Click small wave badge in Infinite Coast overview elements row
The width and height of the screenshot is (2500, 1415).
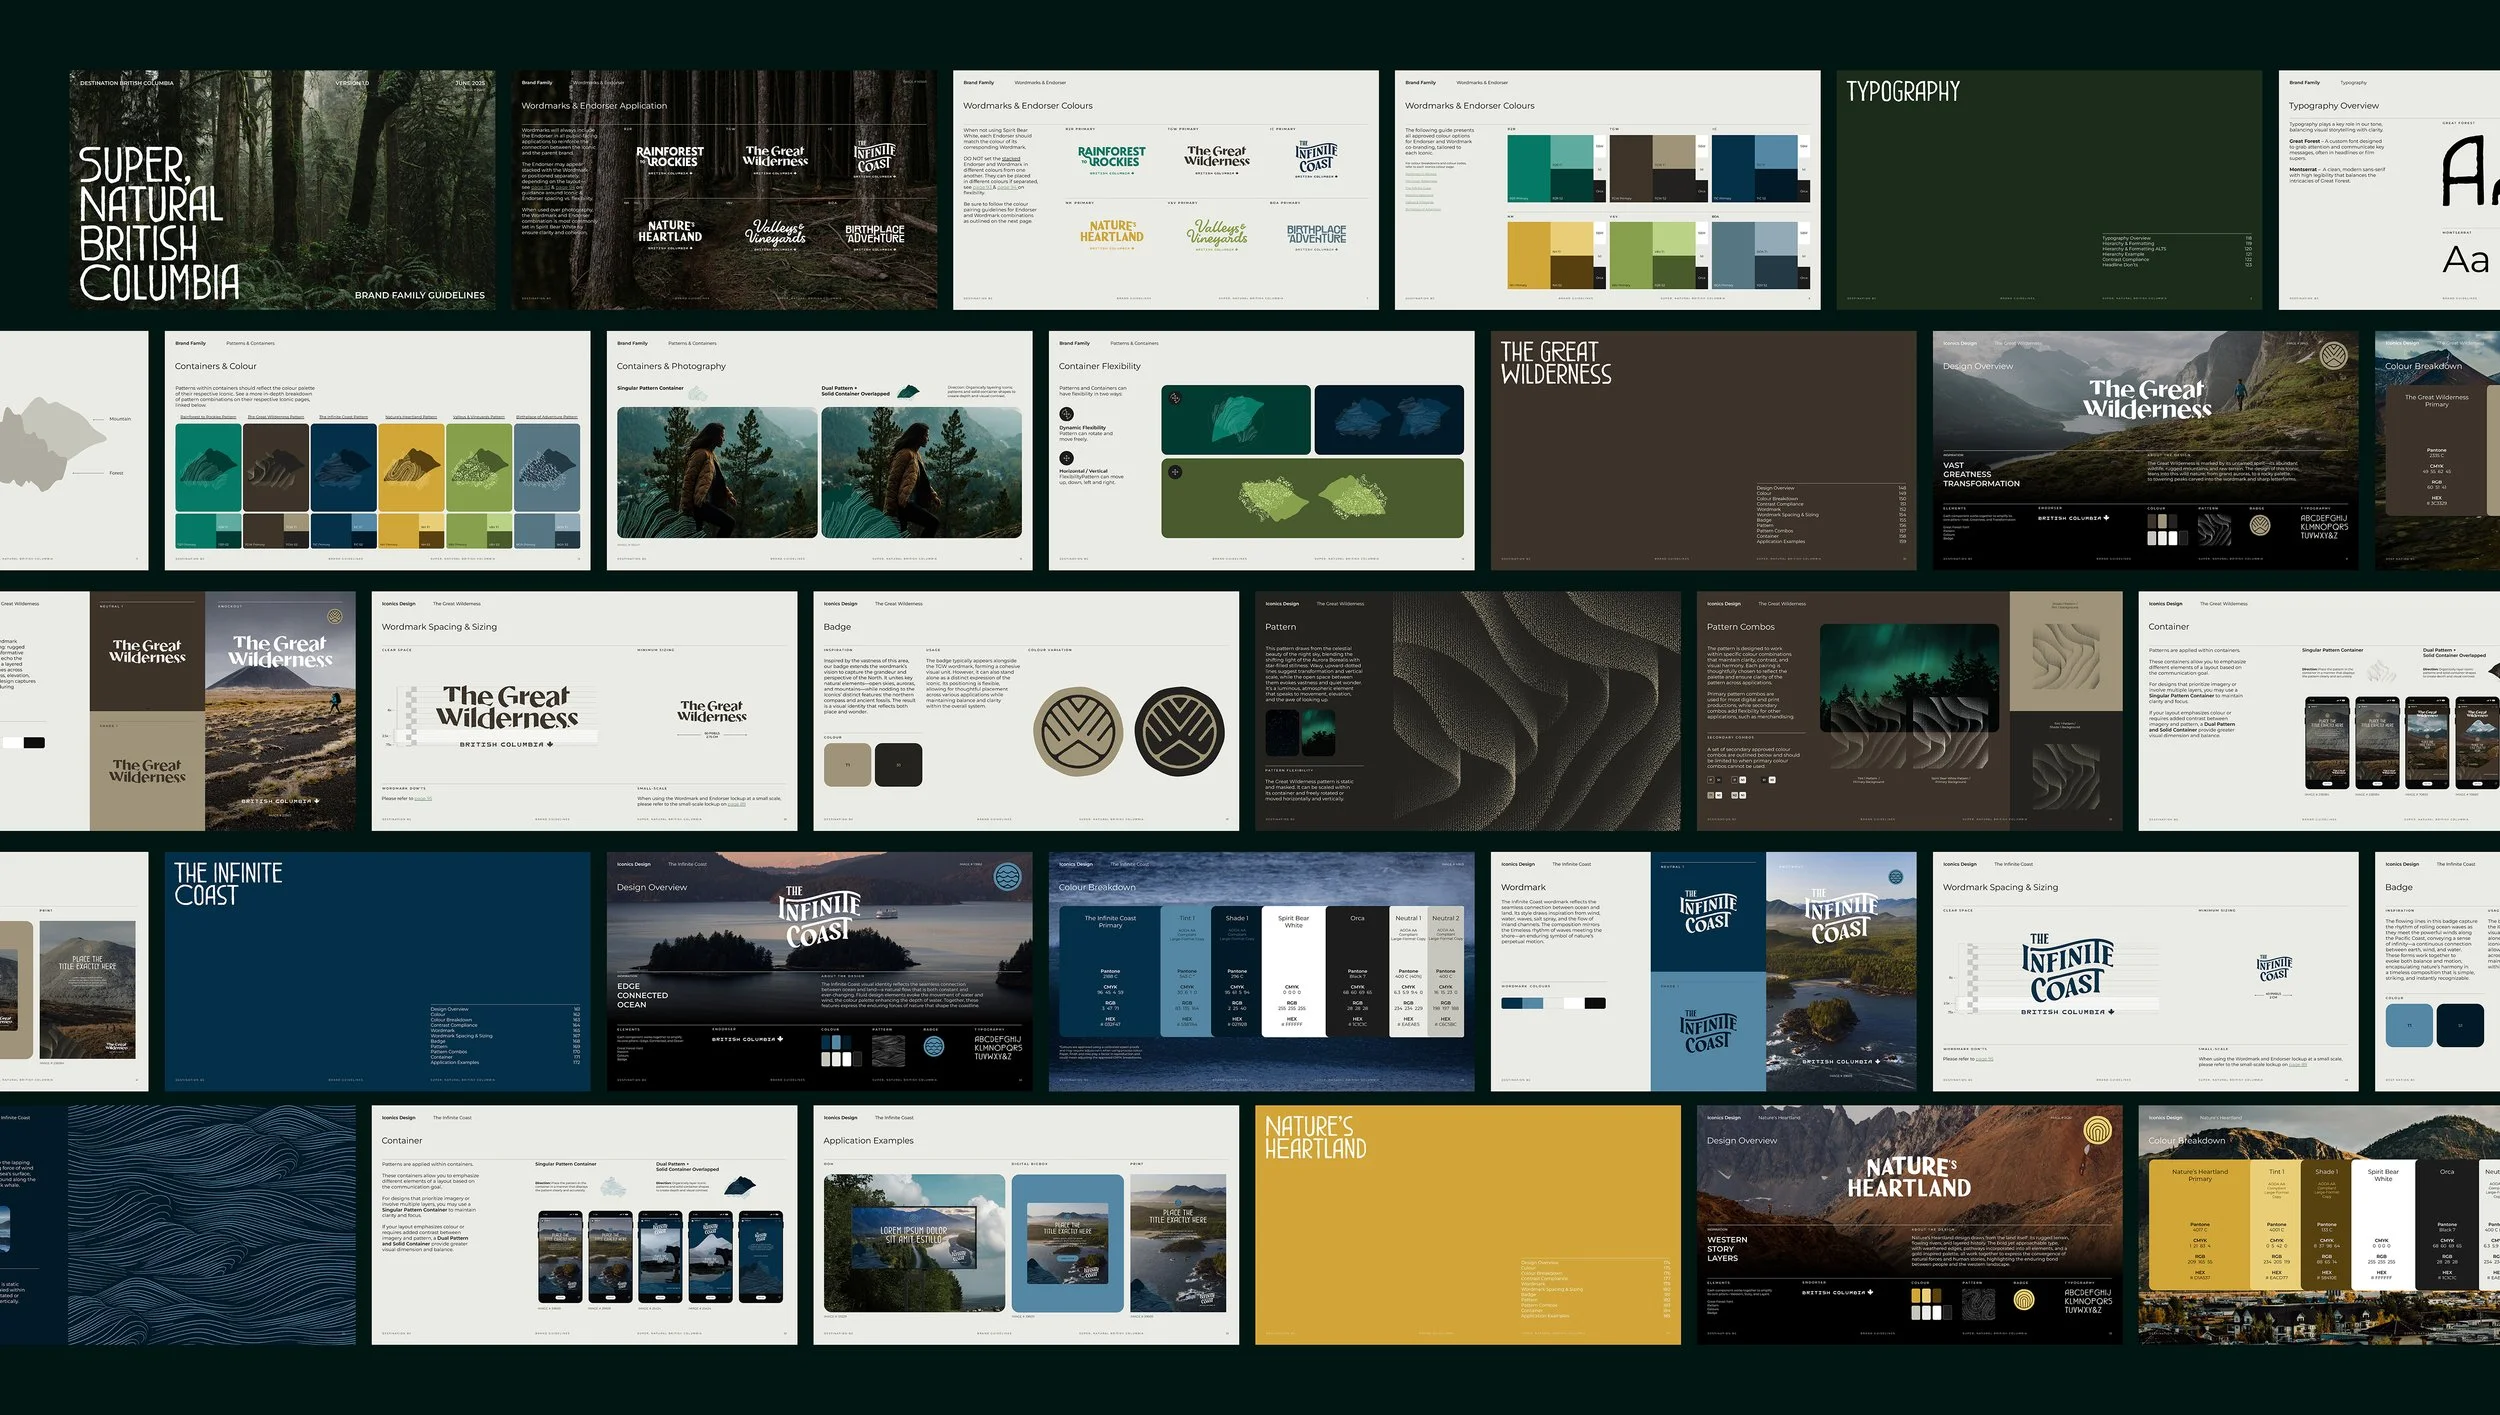[934, 1047]
